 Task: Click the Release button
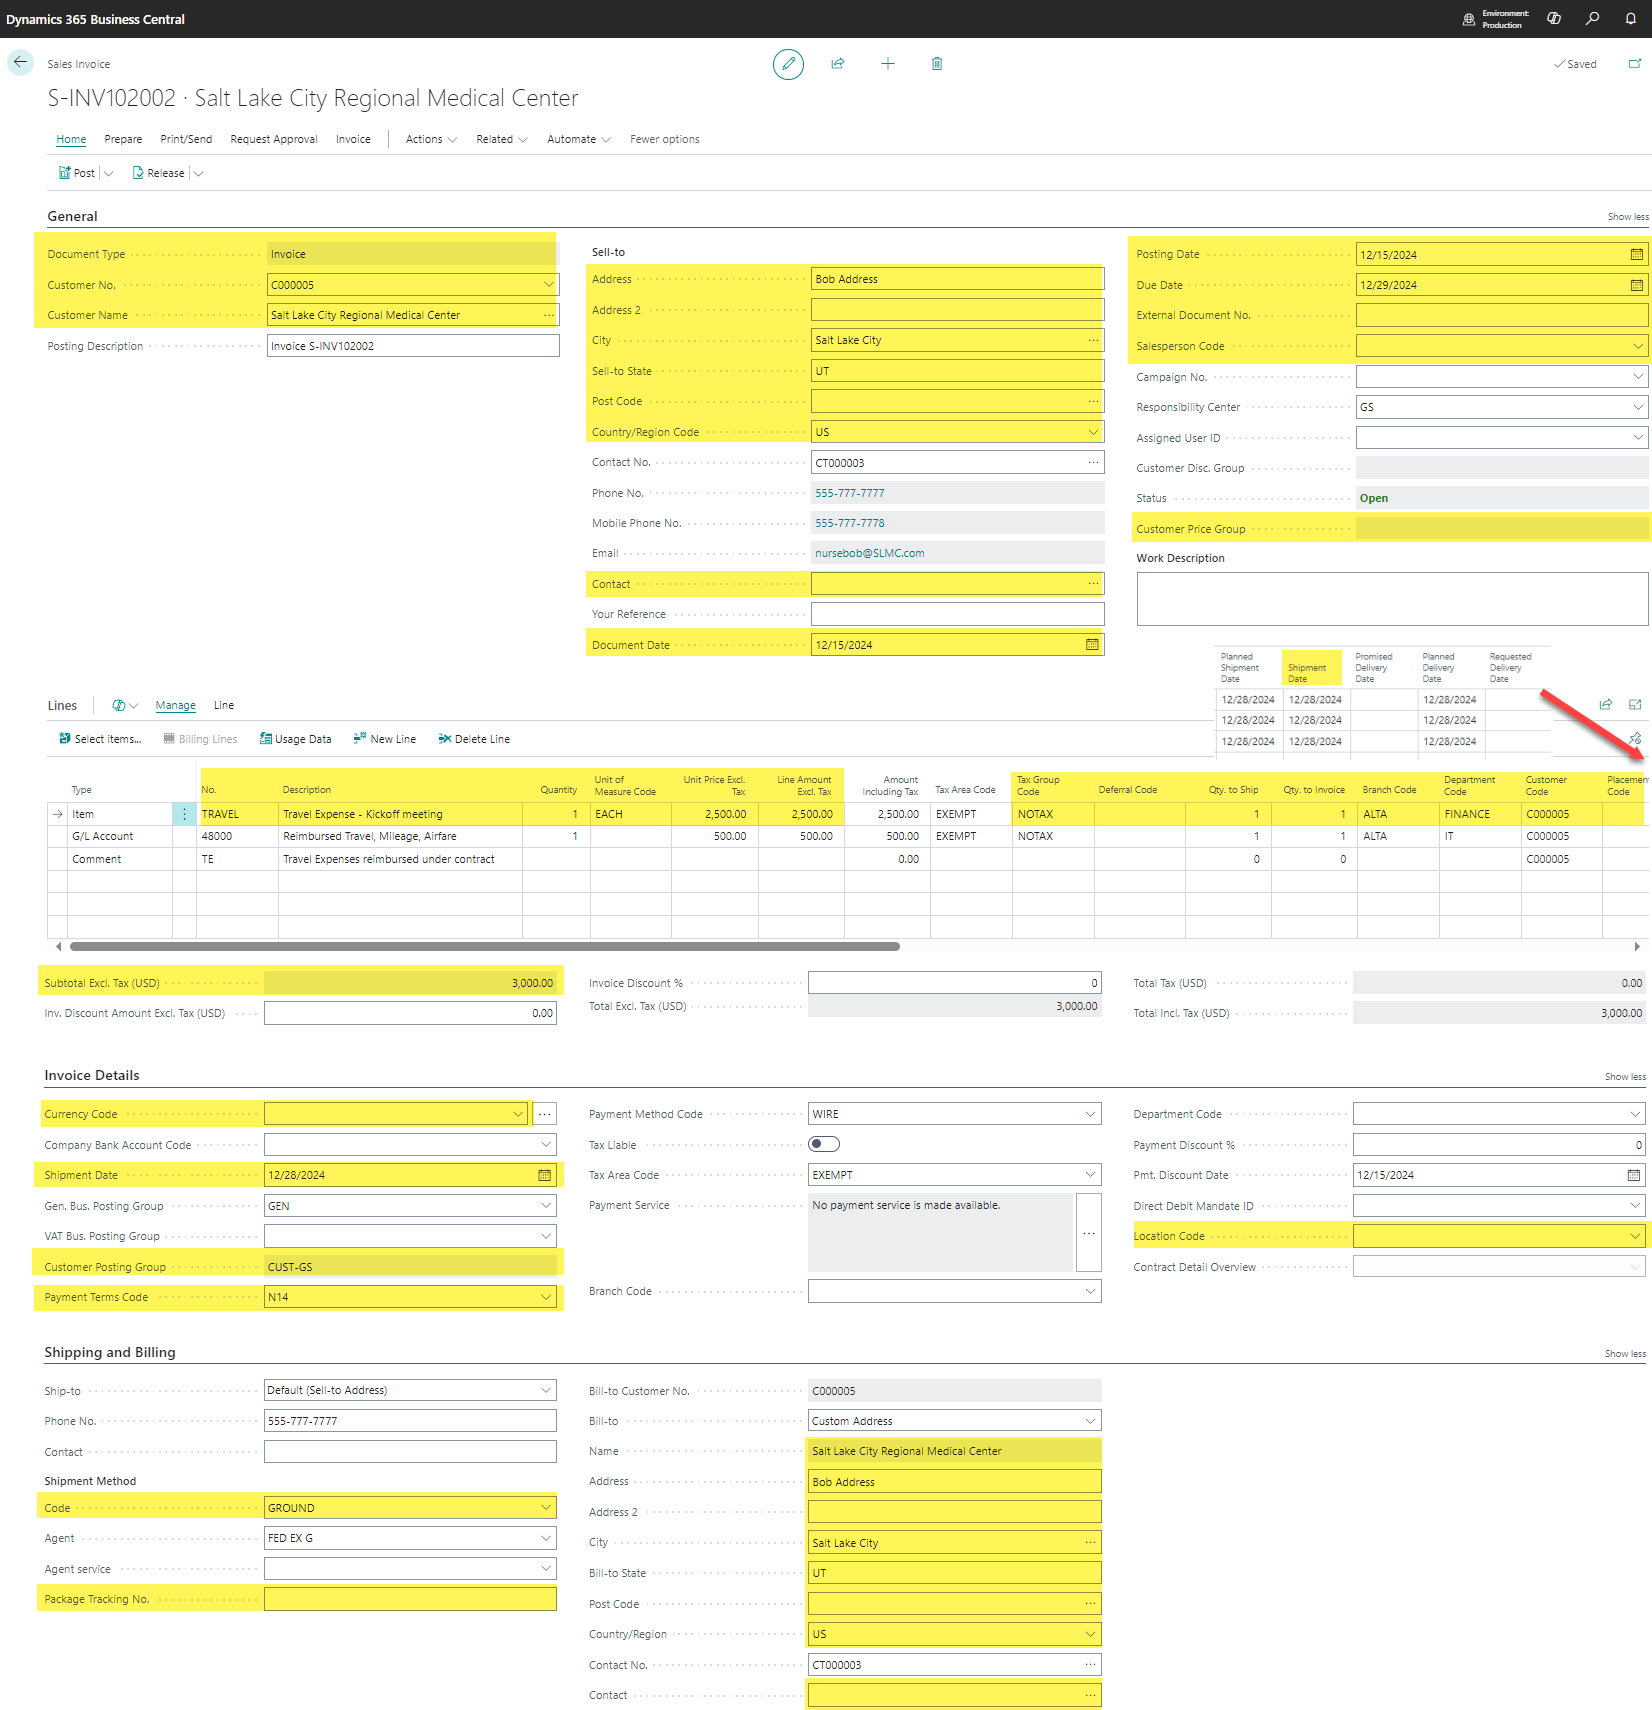(159, 173)
